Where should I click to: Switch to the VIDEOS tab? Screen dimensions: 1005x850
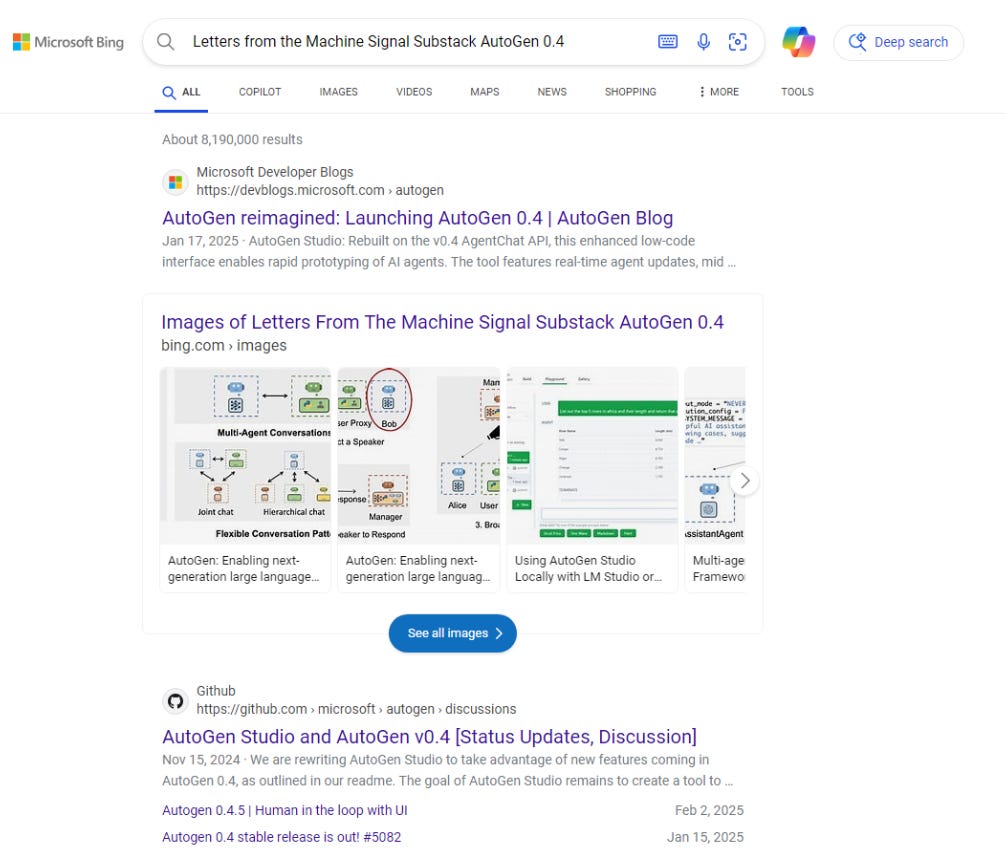414,92
